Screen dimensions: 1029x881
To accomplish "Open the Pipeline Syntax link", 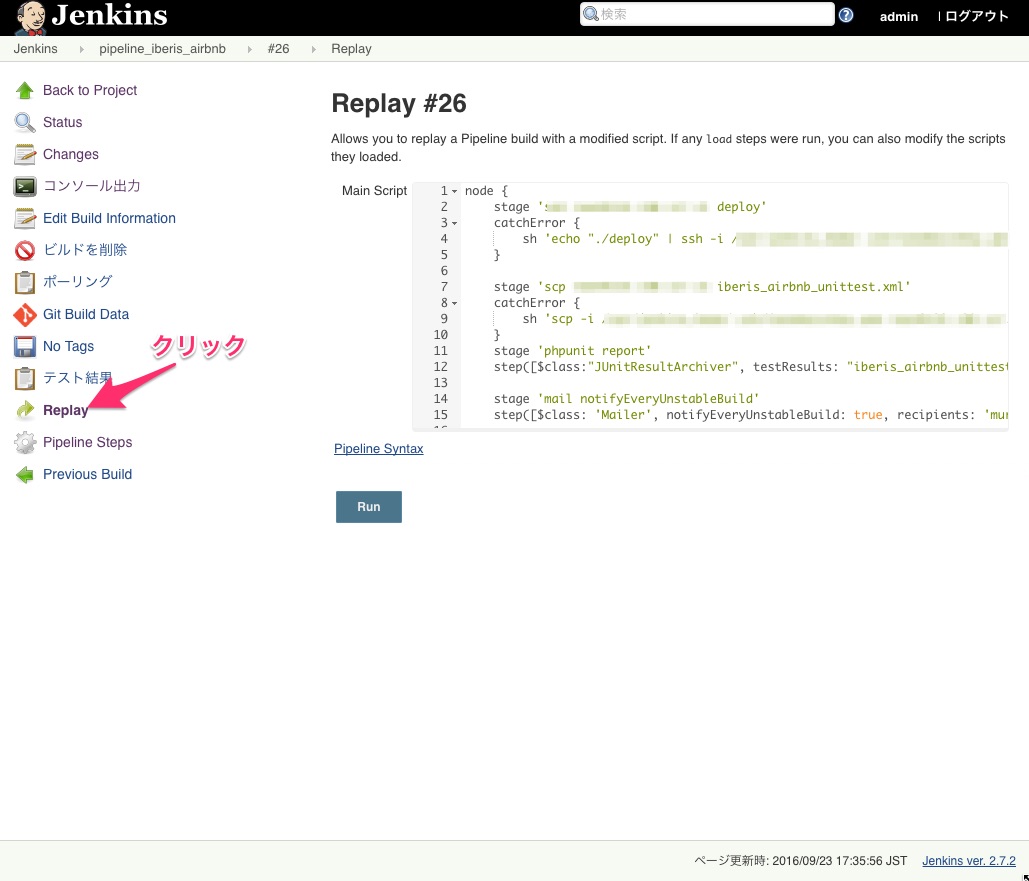I will tap(379, 448).
